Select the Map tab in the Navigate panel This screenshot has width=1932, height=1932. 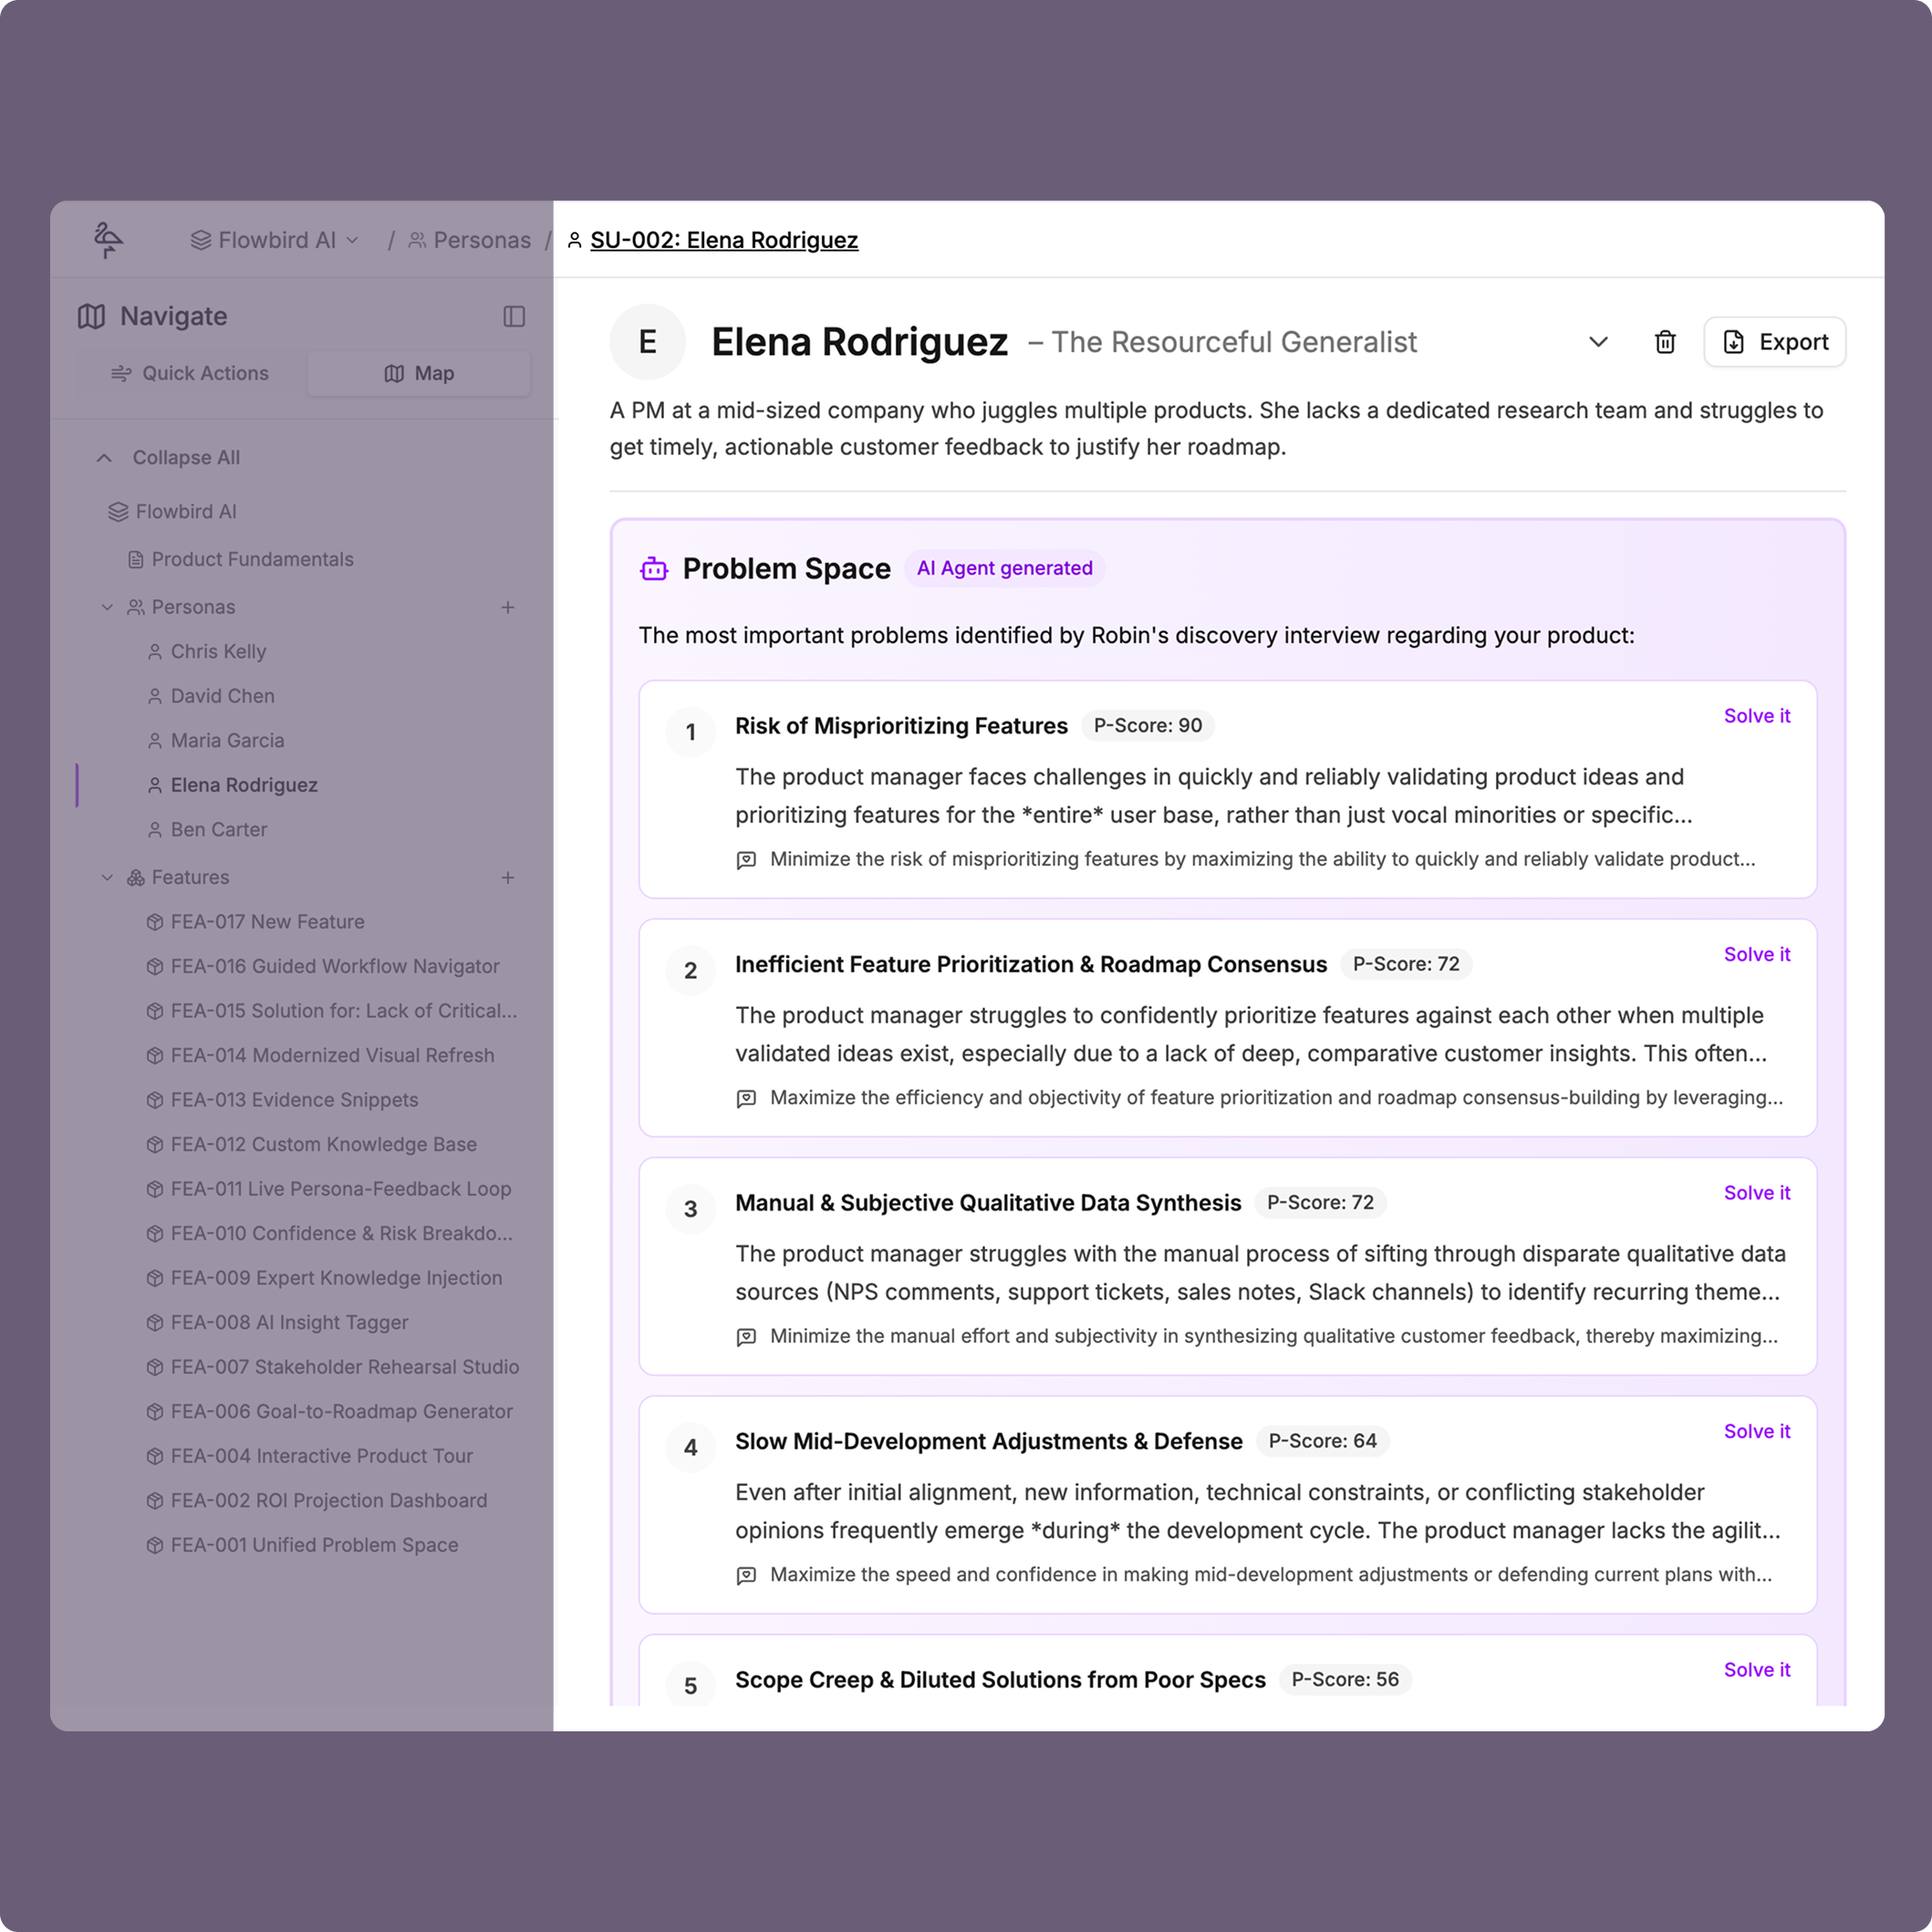418,373
